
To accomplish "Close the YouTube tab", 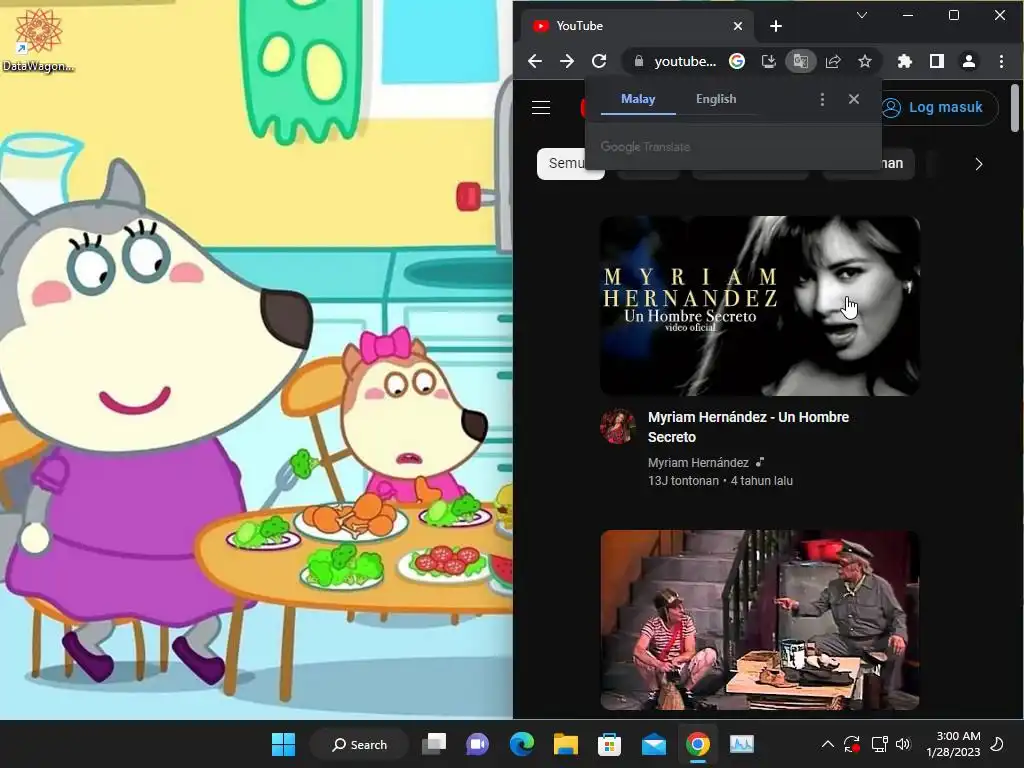I will (738, 26).
